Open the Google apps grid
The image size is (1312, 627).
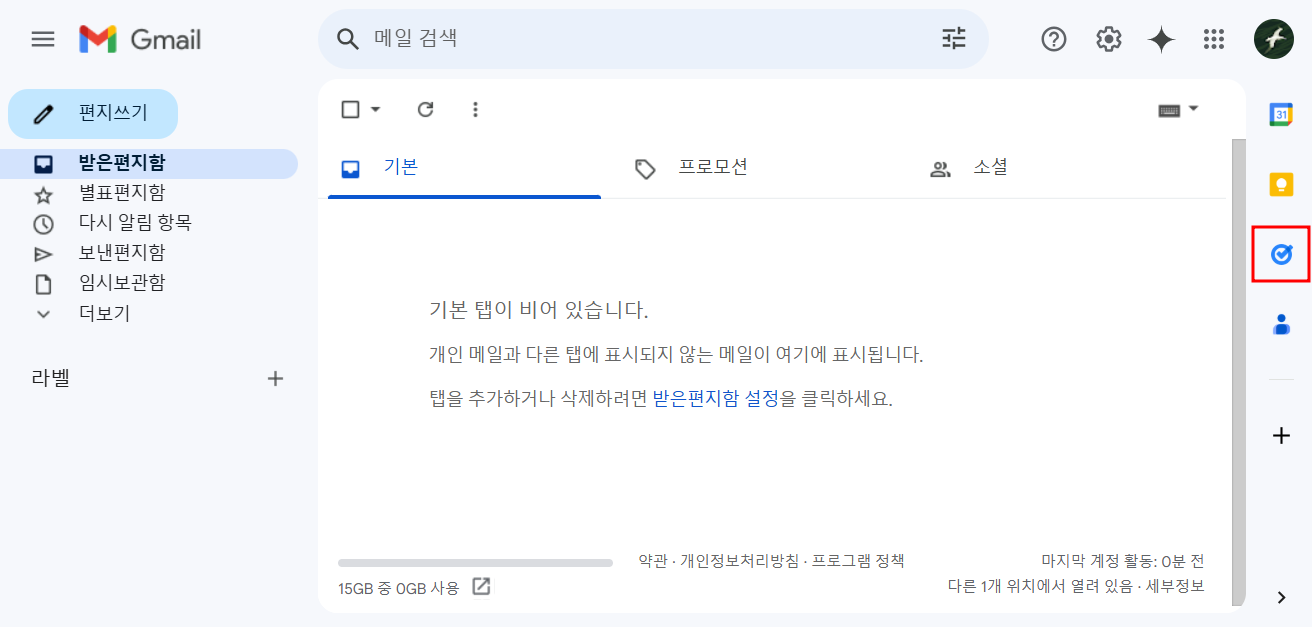point(1214,39)
